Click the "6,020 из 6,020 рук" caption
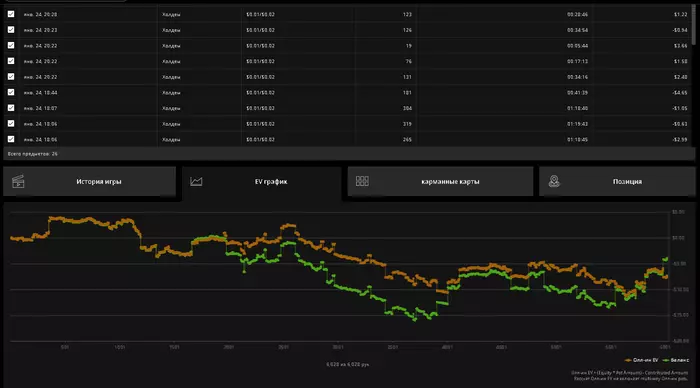 tap(347, 364)
